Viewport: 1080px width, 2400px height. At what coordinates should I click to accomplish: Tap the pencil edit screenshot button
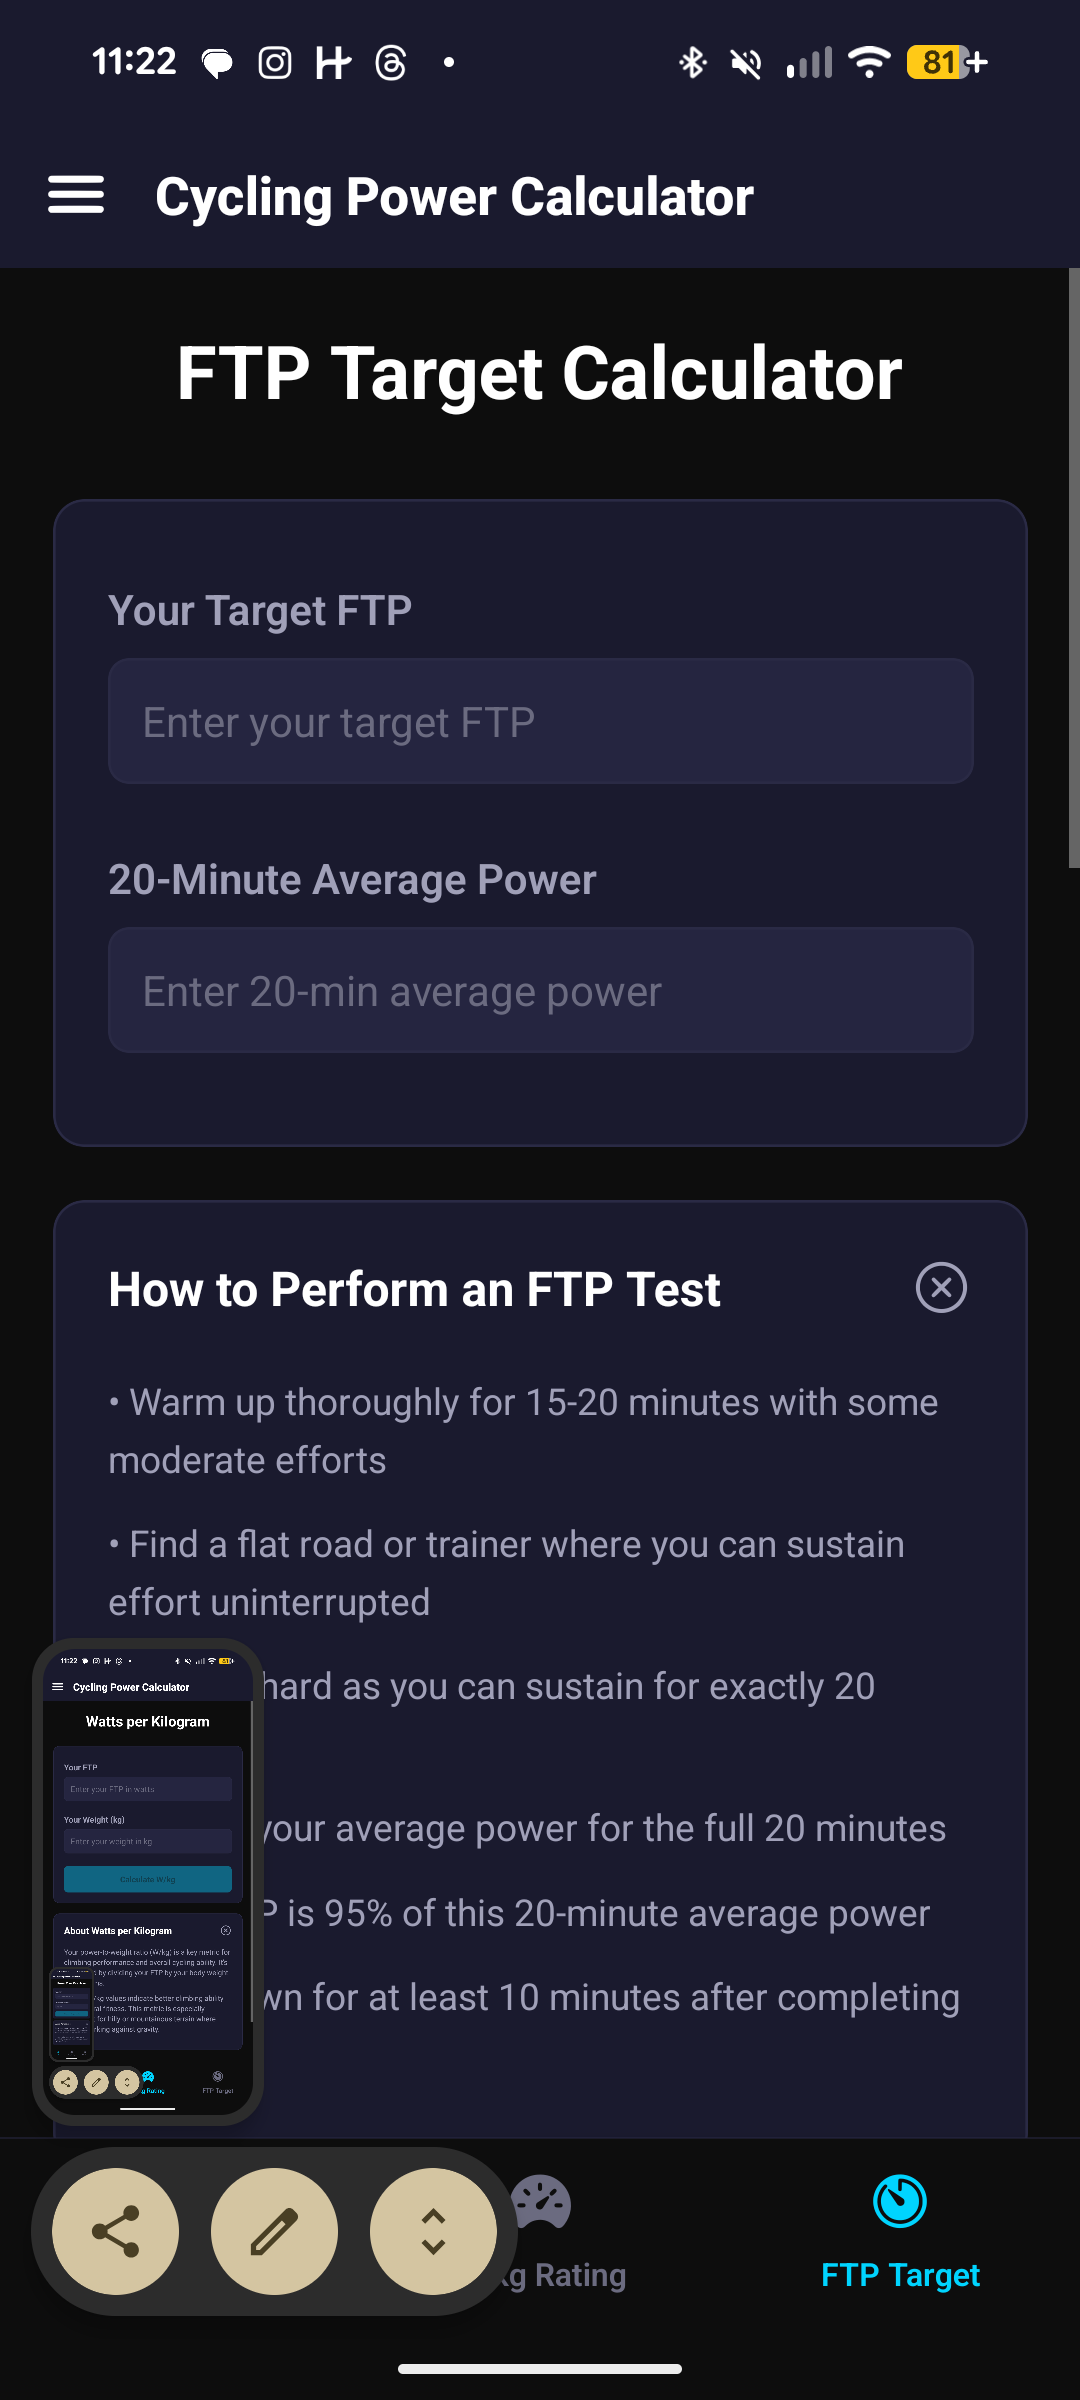point(274,2231)
